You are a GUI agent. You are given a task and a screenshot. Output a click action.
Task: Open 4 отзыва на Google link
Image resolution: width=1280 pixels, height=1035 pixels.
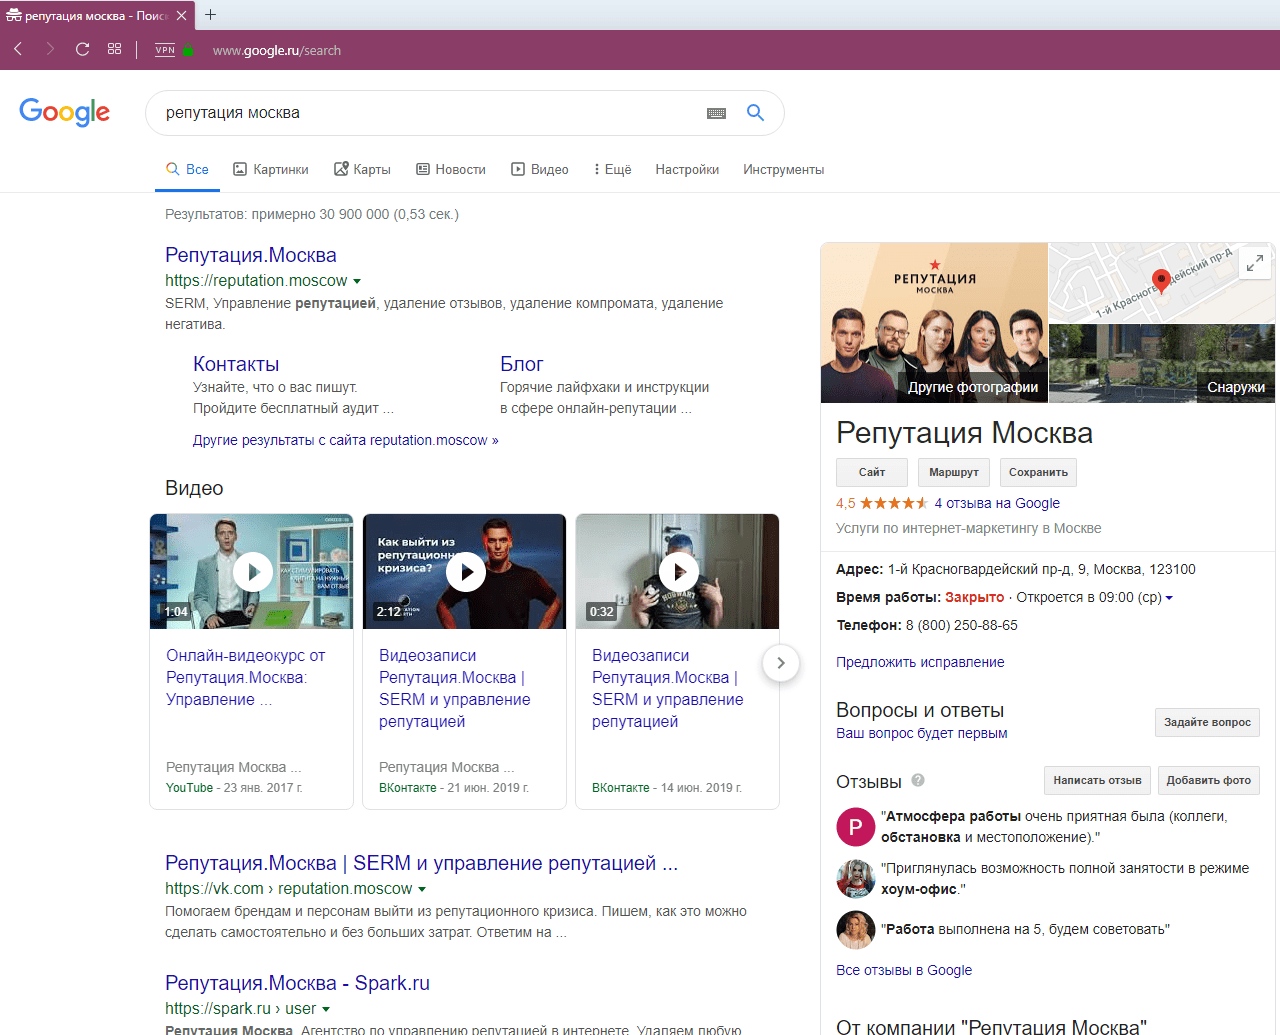(x=997, y=503)
